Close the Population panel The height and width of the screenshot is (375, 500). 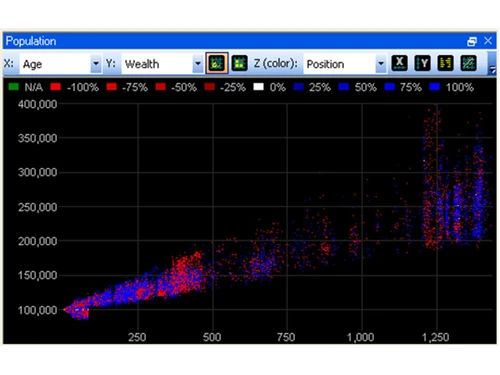point(488,41)
